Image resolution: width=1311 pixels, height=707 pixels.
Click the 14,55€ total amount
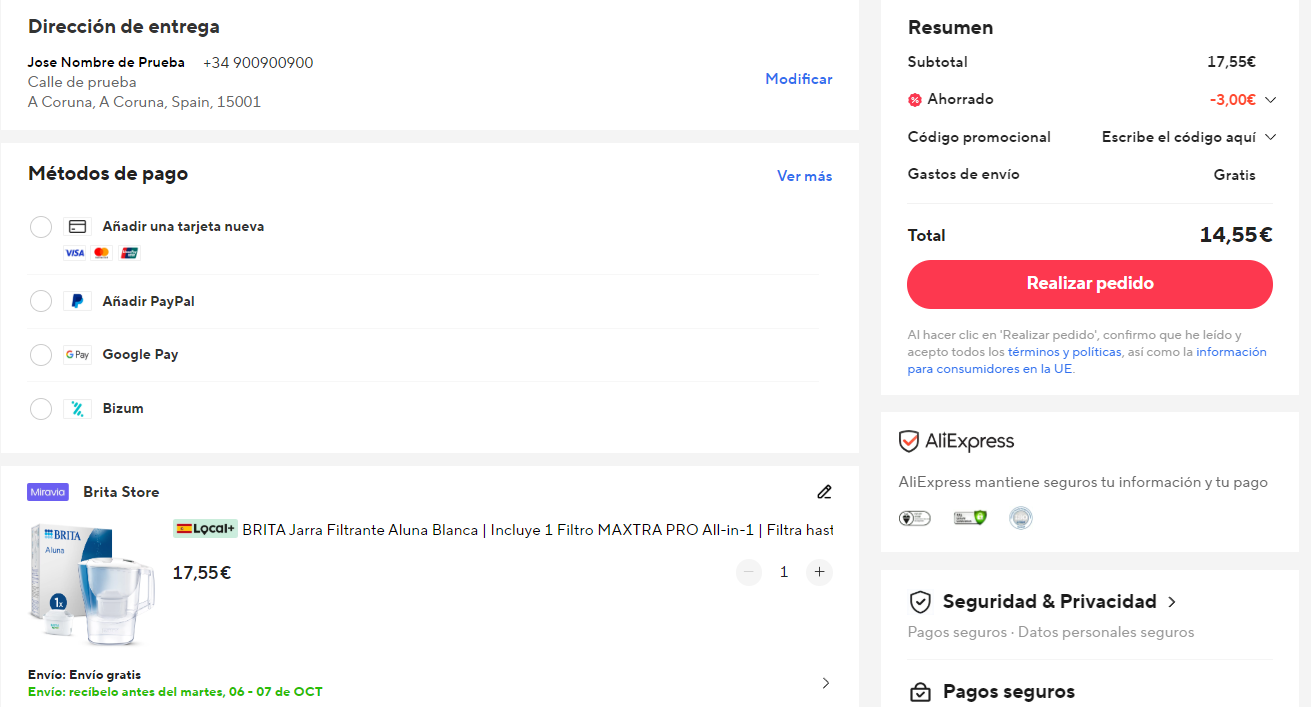point(1236,235)
